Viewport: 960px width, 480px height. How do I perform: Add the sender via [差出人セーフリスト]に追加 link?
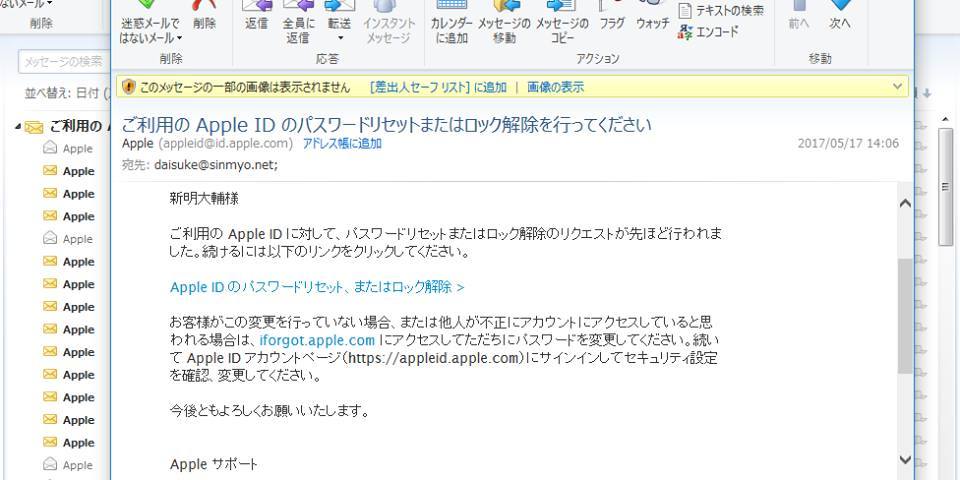[438, 87]
